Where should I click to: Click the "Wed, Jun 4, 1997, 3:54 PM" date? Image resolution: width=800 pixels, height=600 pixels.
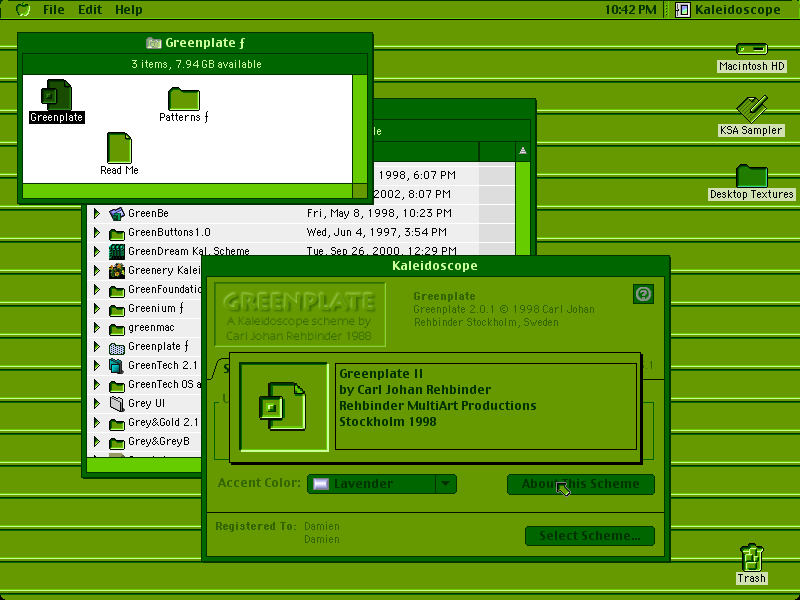click(377, 233)
